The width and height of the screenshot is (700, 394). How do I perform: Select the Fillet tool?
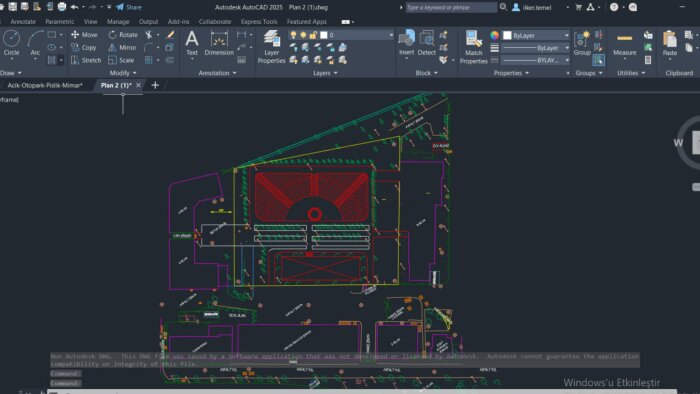pos(149,47)
